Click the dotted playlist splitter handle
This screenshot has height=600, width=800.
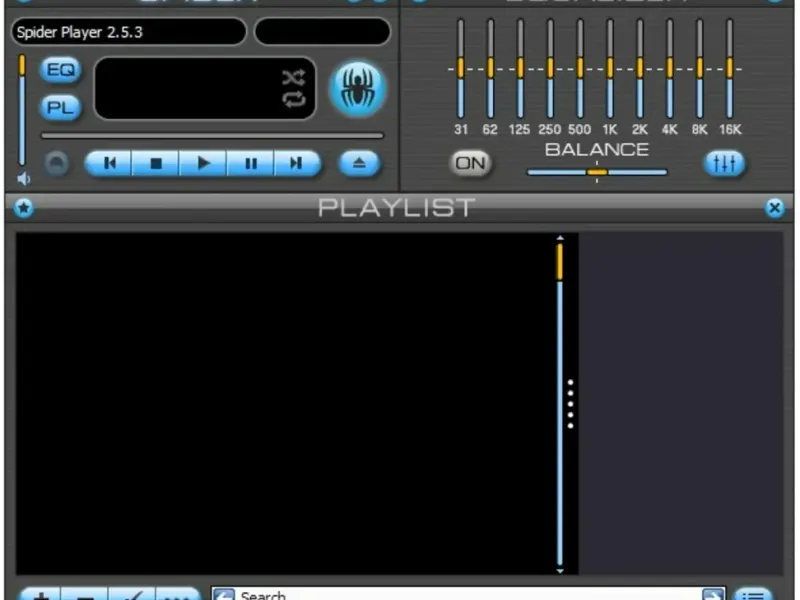click(x=570, y=404)
